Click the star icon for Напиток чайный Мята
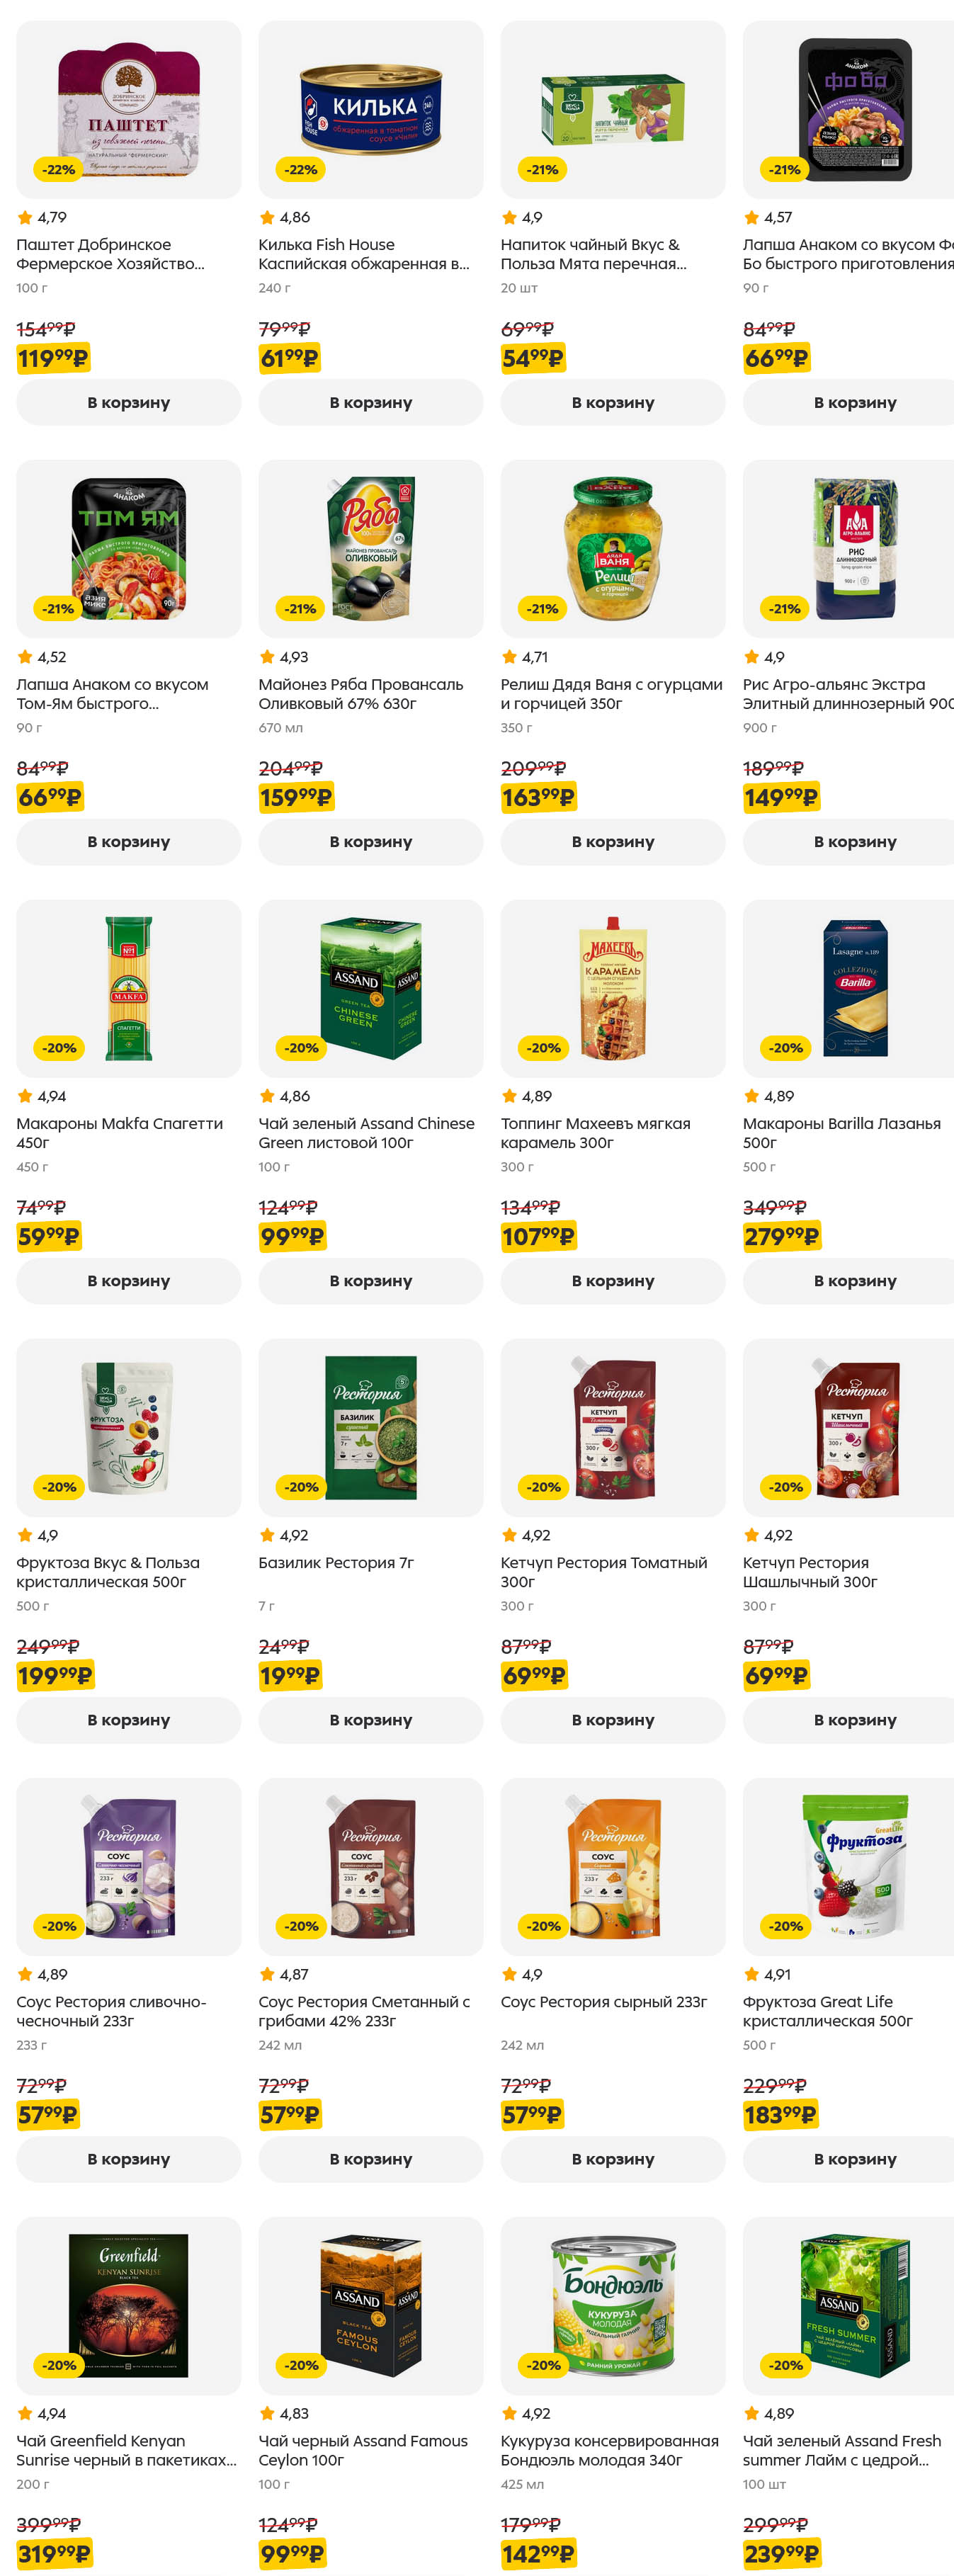Viewport: 954px width, 2576px height. pos(509,218)
